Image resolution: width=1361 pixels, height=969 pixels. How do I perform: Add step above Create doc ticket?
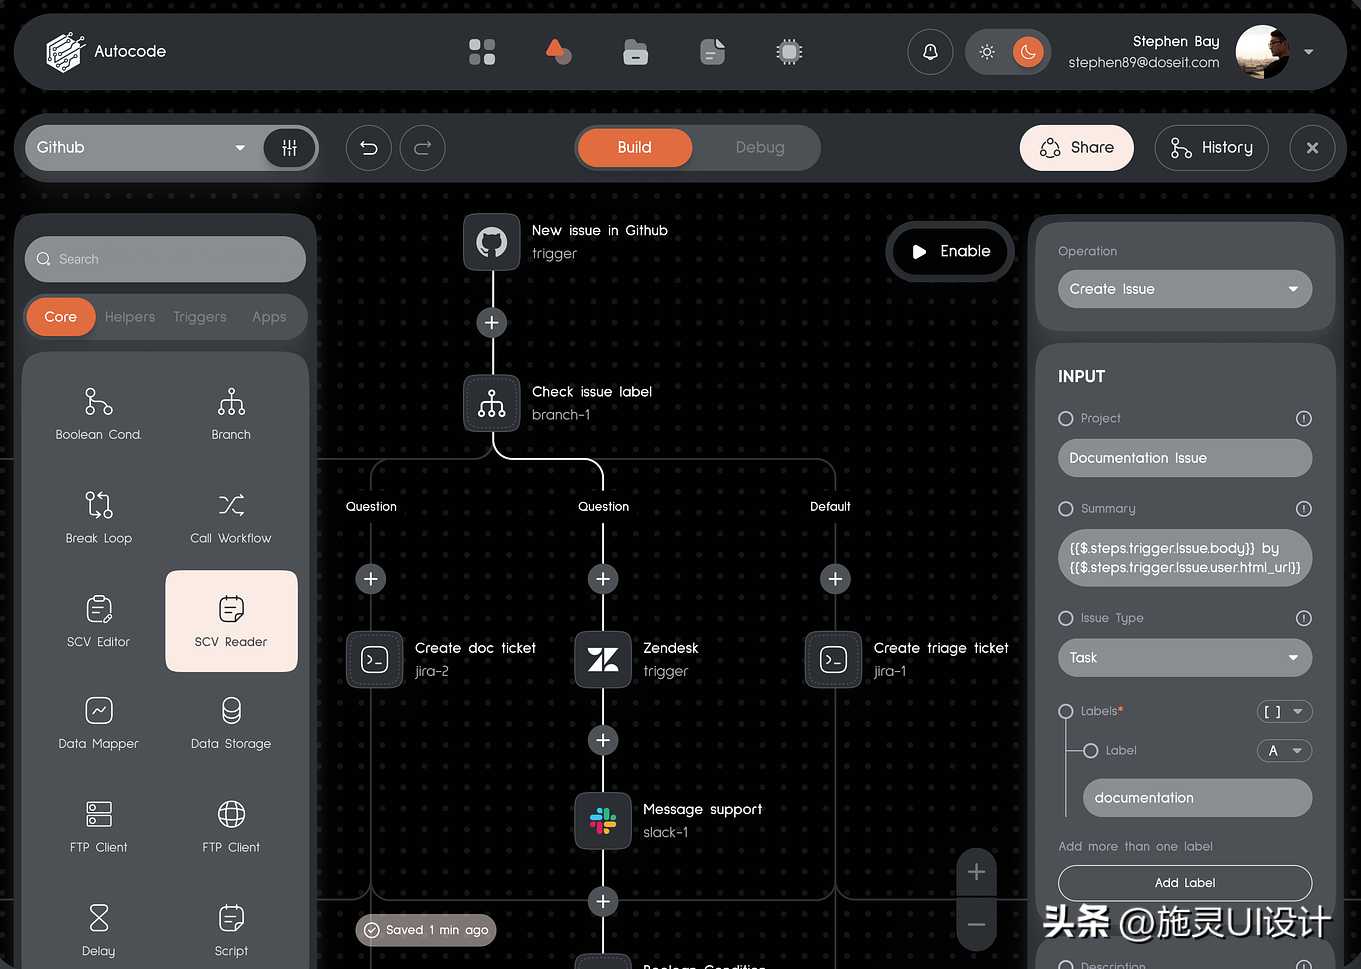[371, 579]
